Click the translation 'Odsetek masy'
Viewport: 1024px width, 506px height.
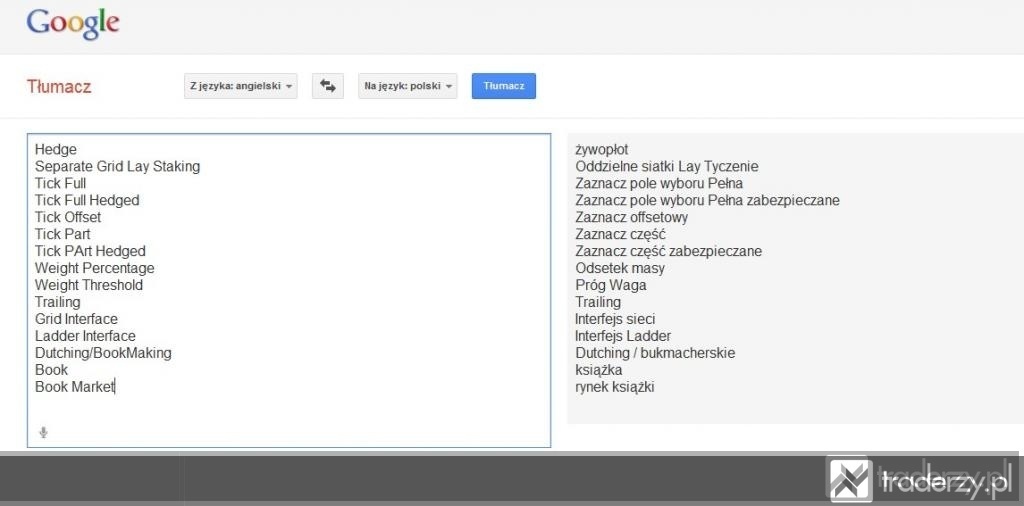[620, 268]
